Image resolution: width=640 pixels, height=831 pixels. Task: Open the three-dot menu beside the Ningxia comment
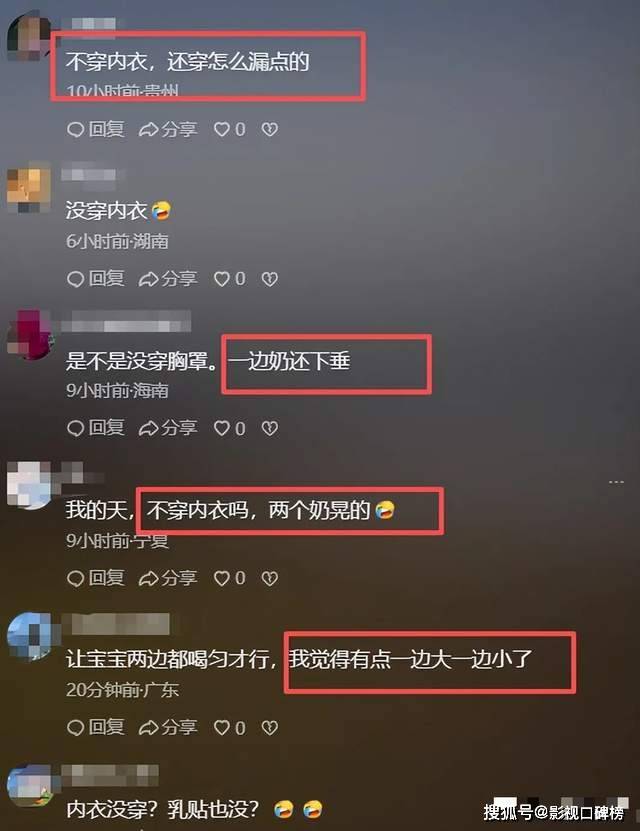(x=616, y=482)
